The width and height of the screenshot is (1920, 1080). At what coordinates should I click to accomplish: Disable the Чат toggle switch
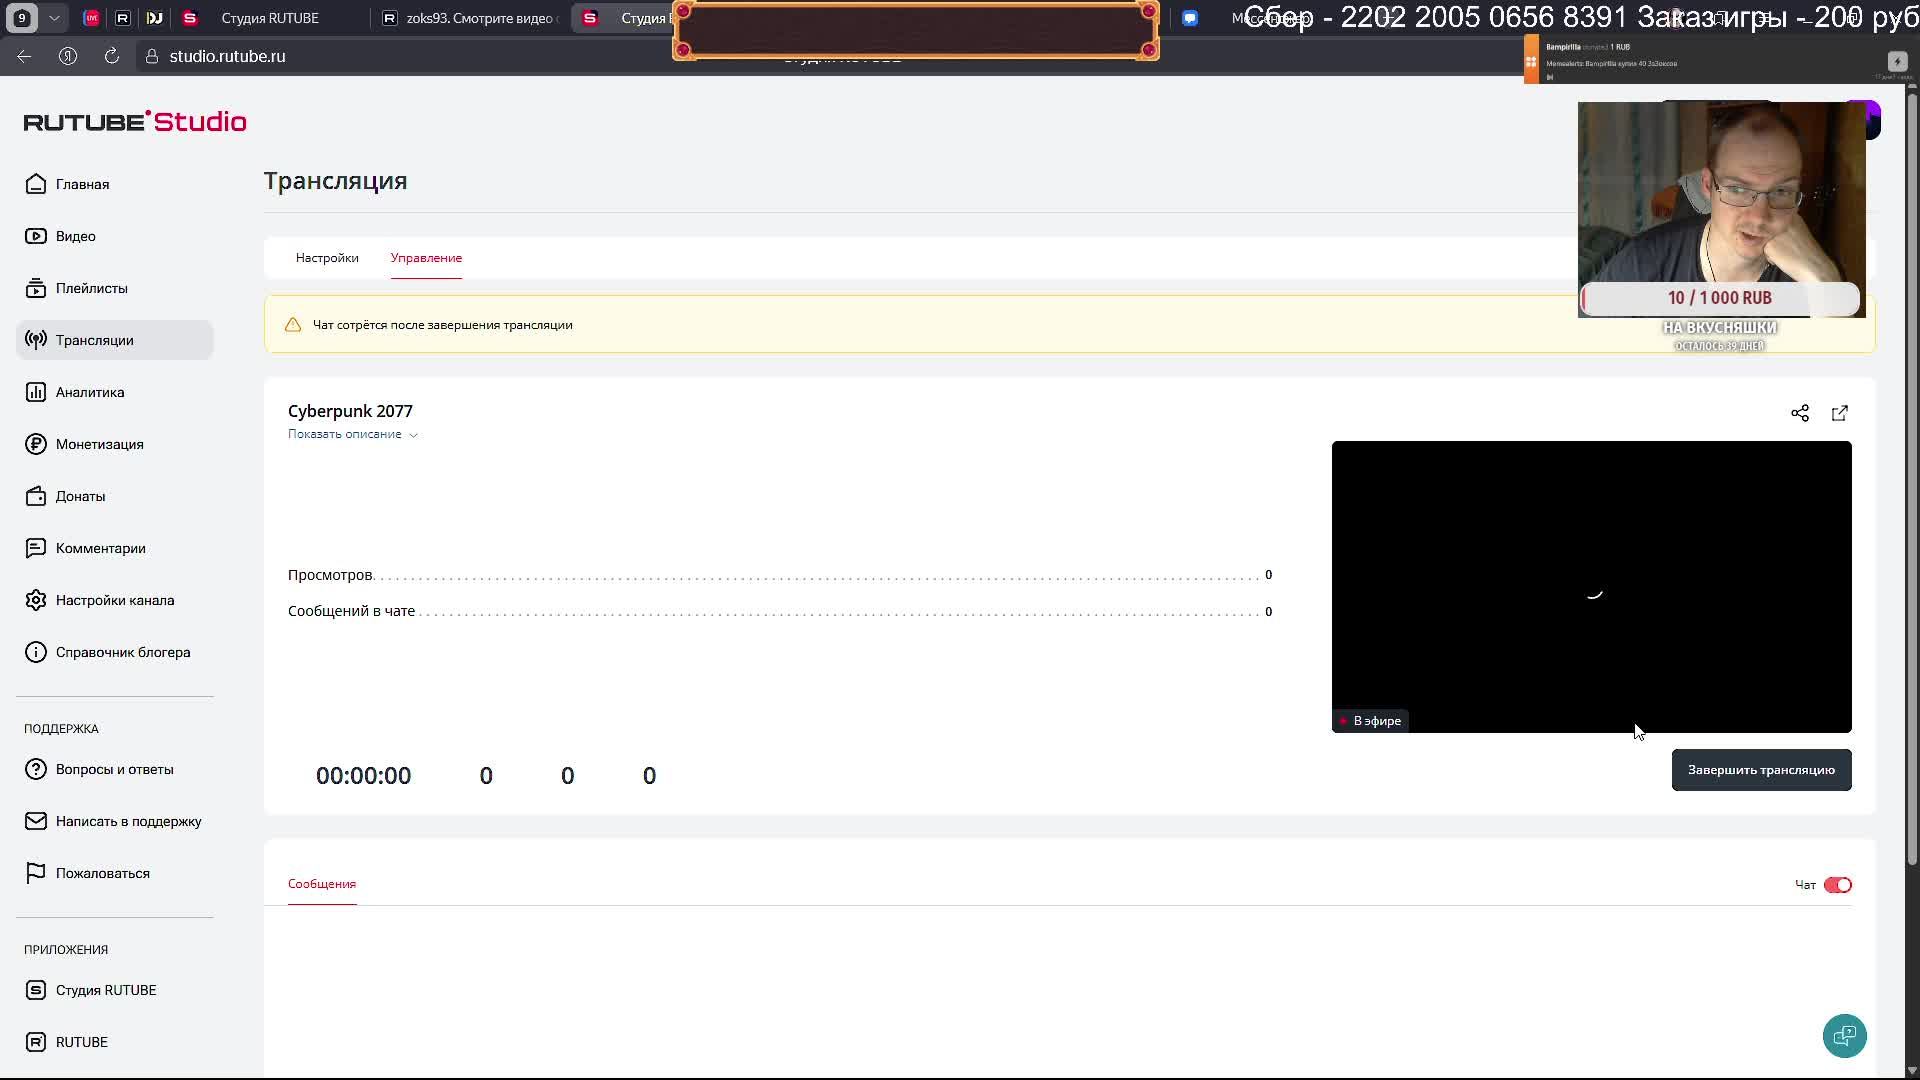point(1837,885)
